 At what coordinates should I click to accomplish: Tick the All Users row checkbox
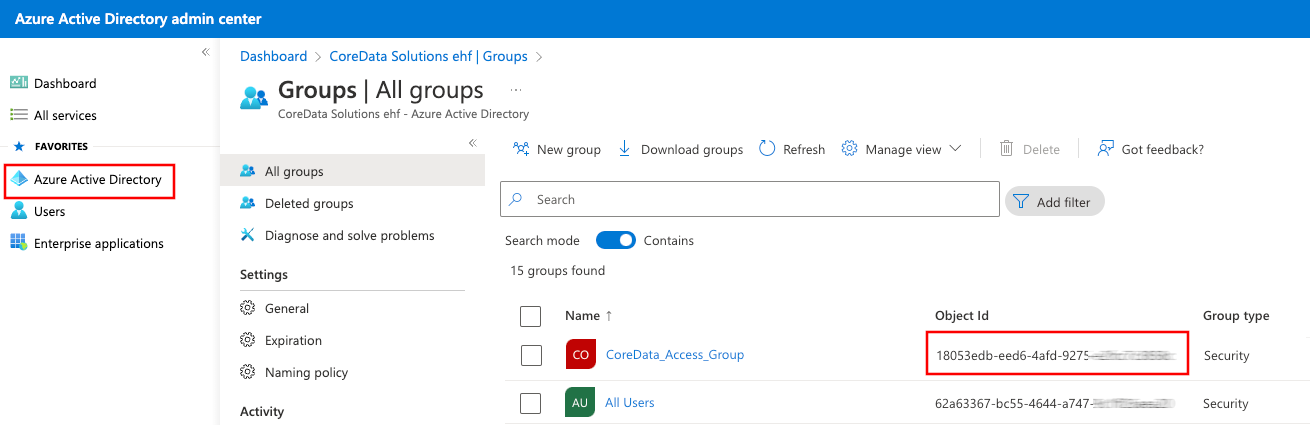click(x=531, y=403)
